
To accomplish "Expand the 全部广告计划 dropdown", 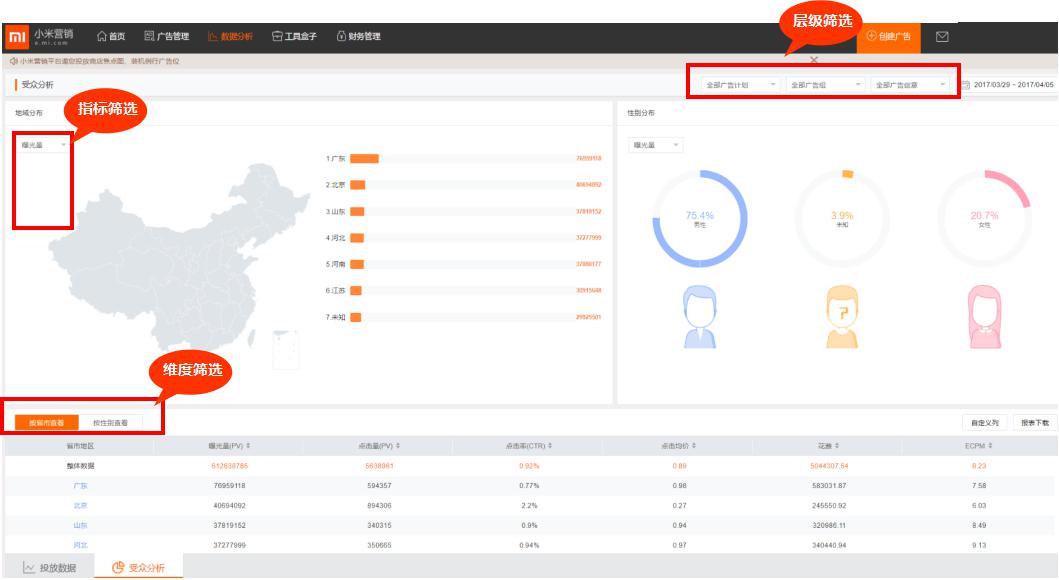I will [x=738, y=85].
